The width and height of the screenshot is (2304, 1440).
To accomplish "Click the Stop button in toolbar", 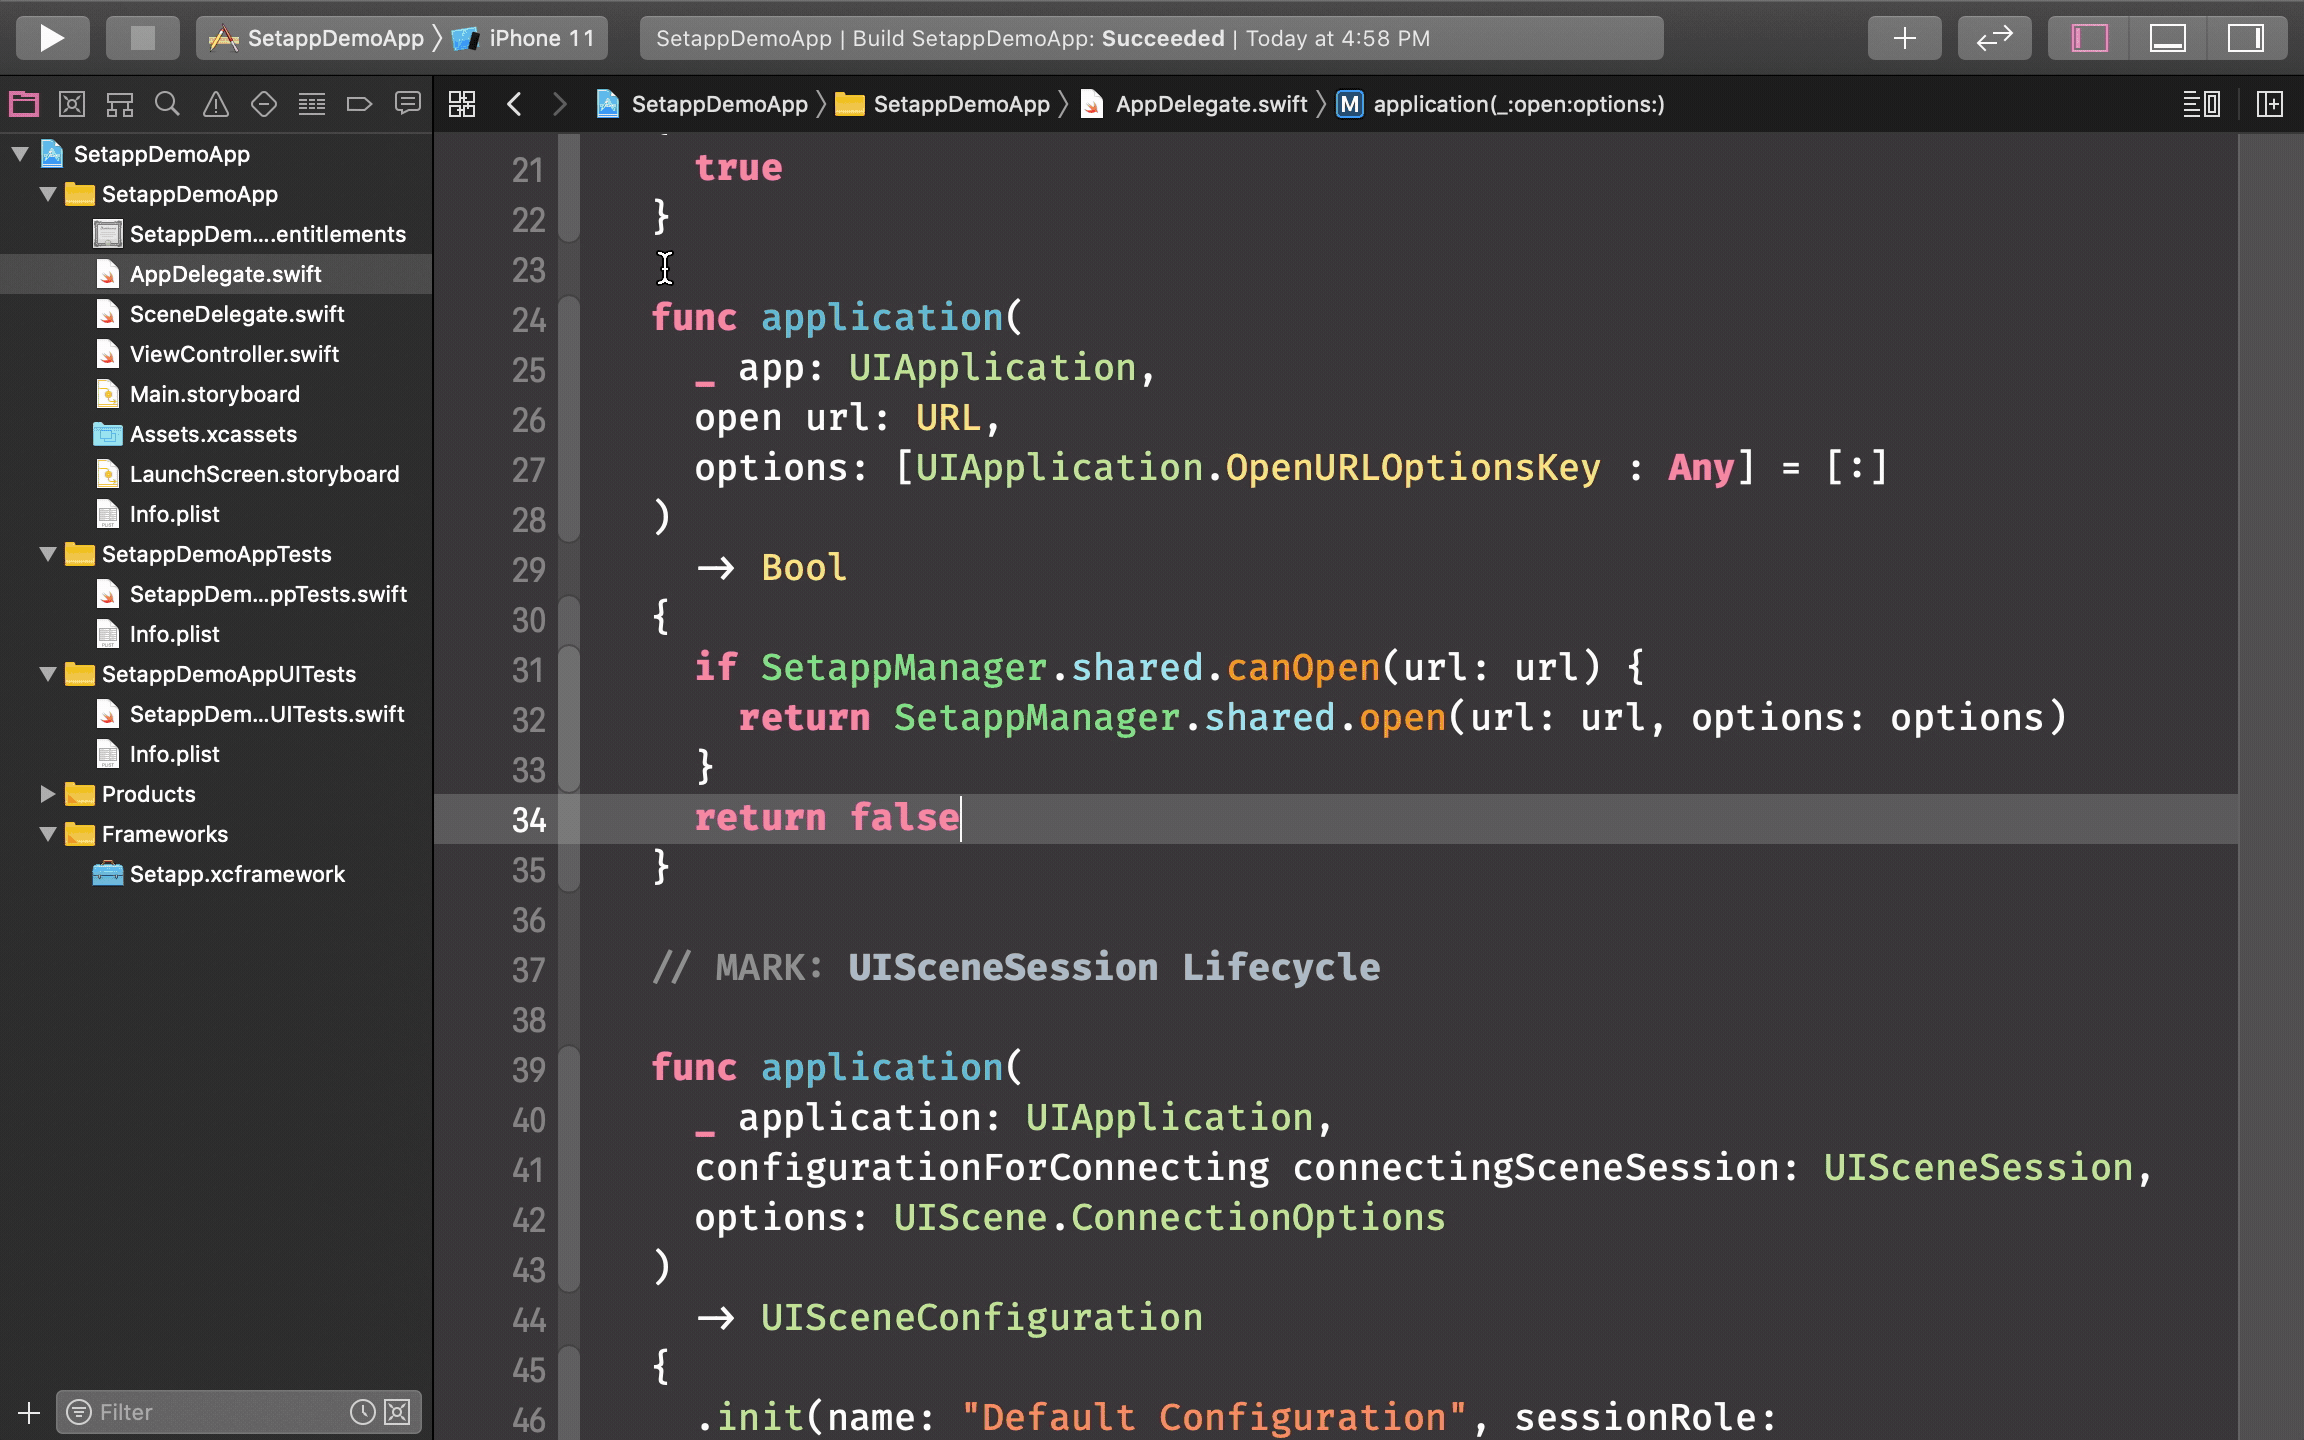I will (143, 38).
